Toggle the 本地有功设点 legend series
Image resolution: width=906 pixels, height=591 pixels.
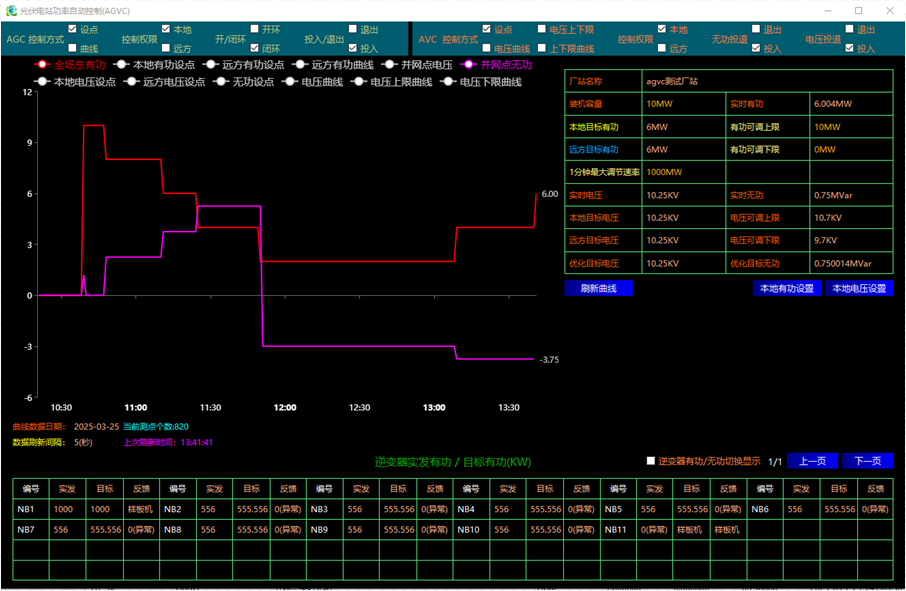(120, 65)
